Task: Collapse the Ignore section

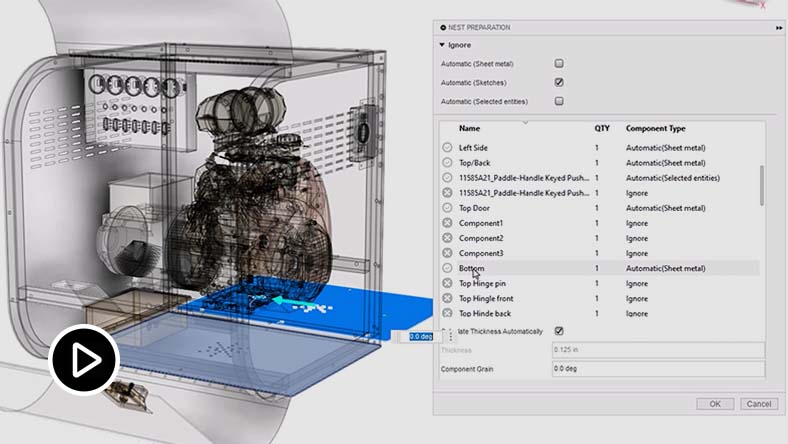Action: [x=443, y=45]
